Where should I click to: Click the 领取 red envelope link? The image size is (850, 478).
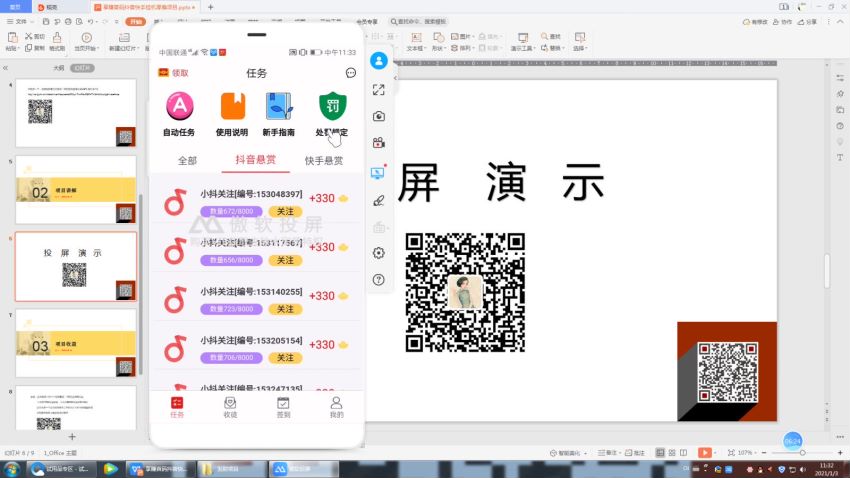[173, 73]
